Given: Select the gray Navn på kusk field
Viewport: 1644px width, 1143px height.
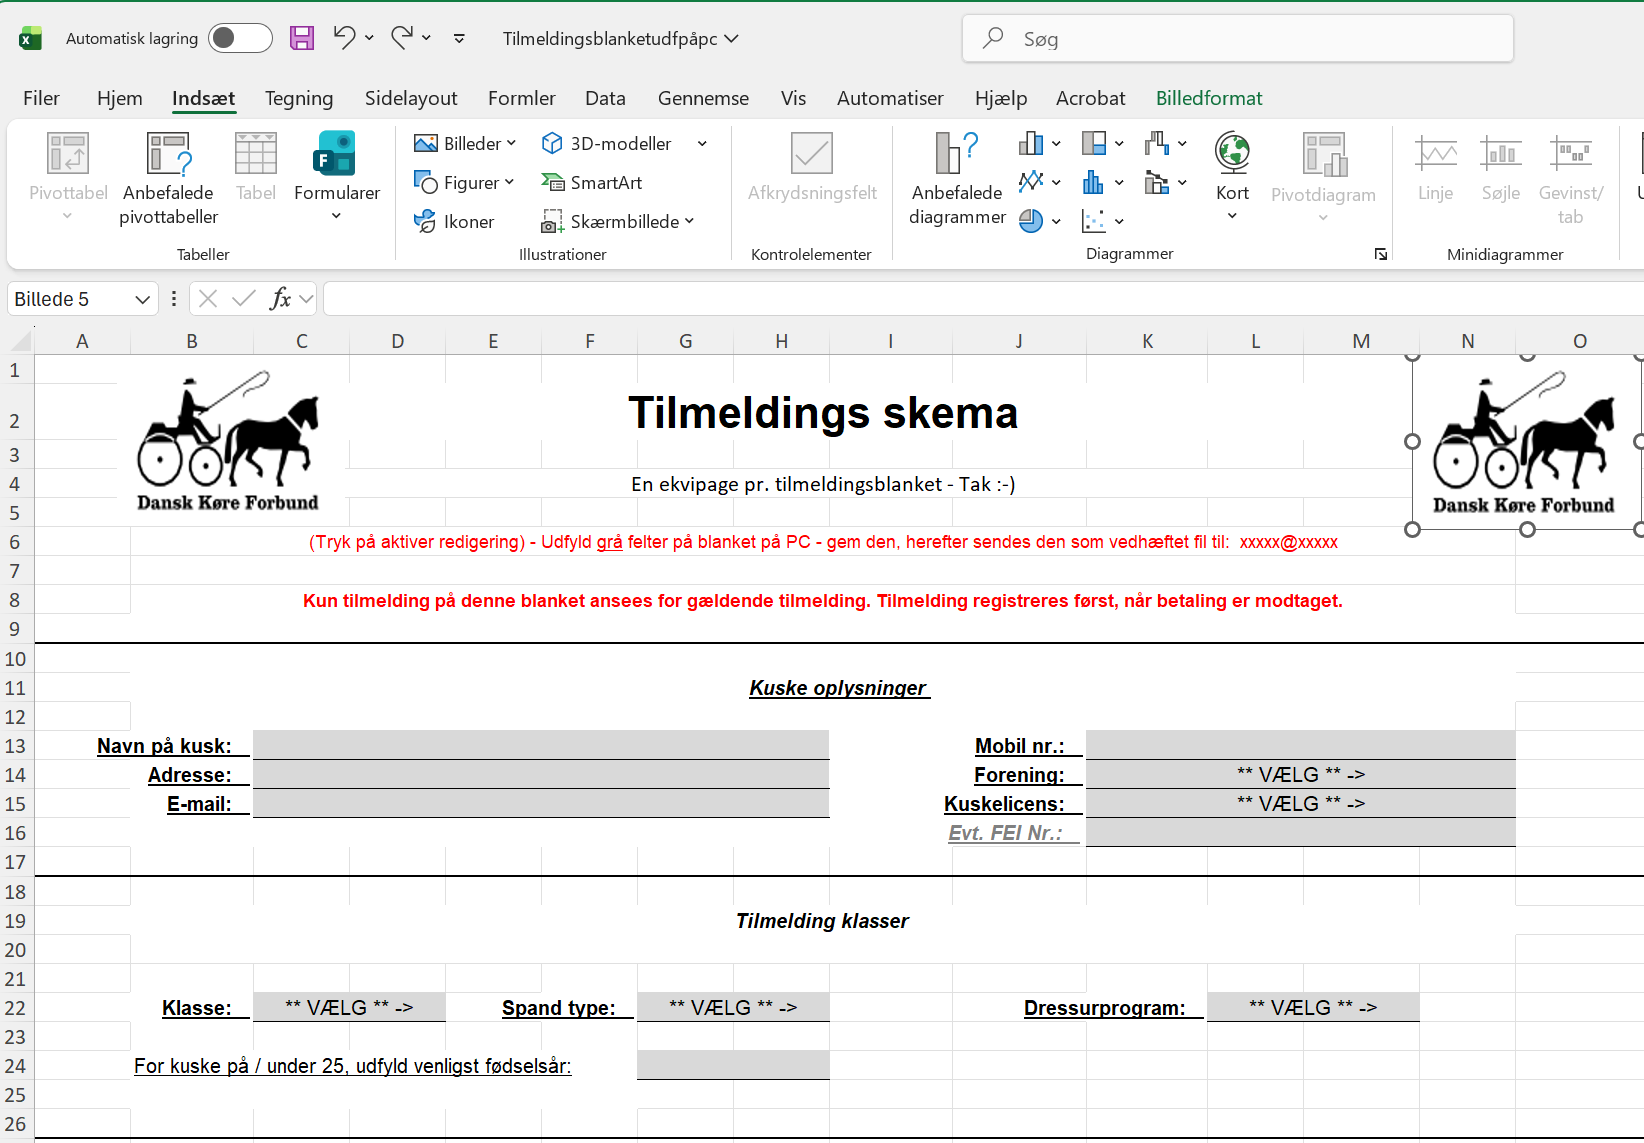Looking at the screenshot, I should (540, 745).
